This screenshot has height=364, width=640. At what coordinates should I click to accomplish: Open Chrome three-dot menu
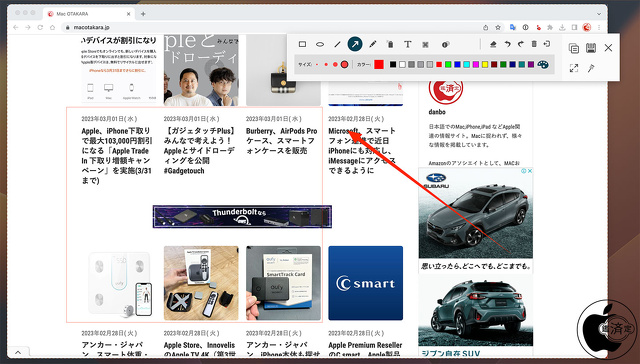(599, 27)
